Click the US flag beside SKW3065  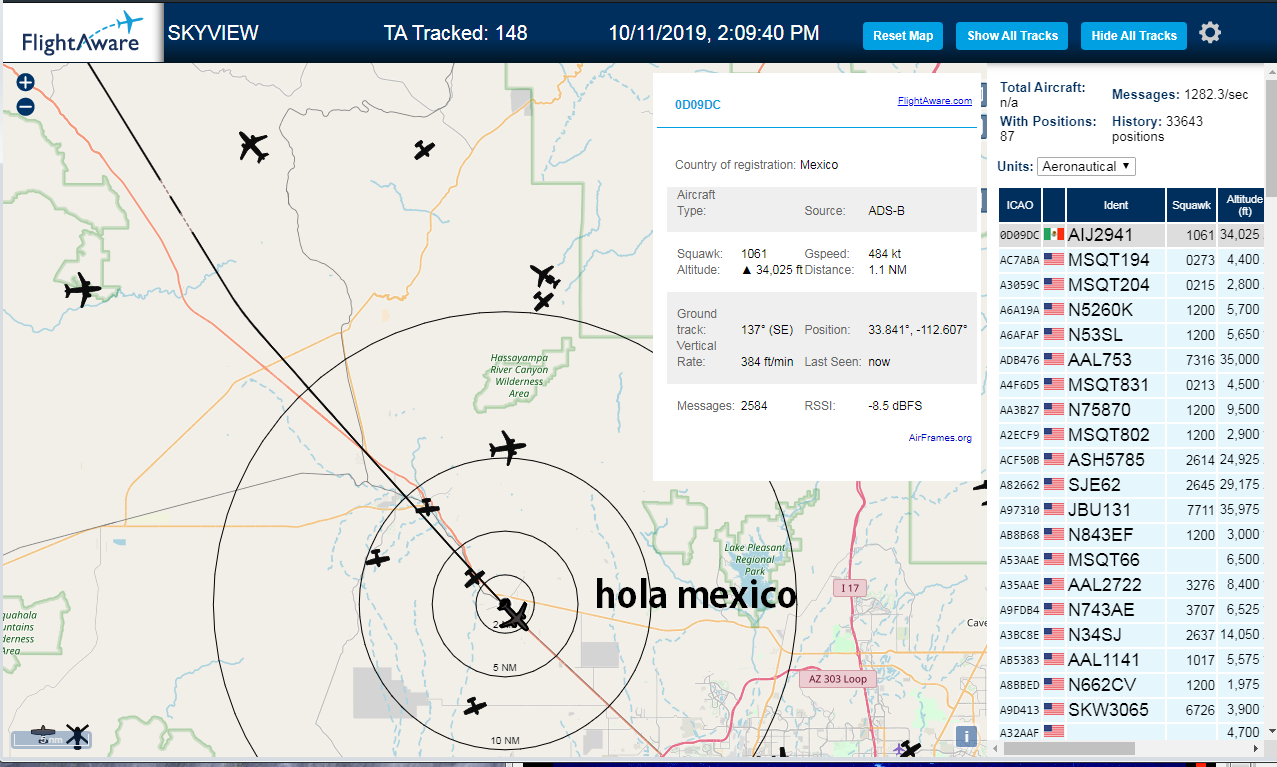1054,710
